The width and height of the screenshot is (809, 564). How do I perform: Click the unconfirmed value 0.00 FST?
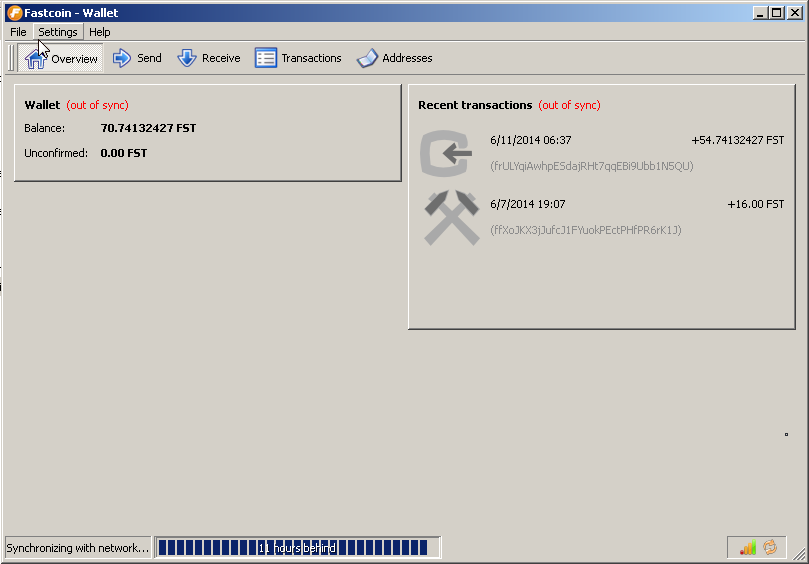[123, 153]
